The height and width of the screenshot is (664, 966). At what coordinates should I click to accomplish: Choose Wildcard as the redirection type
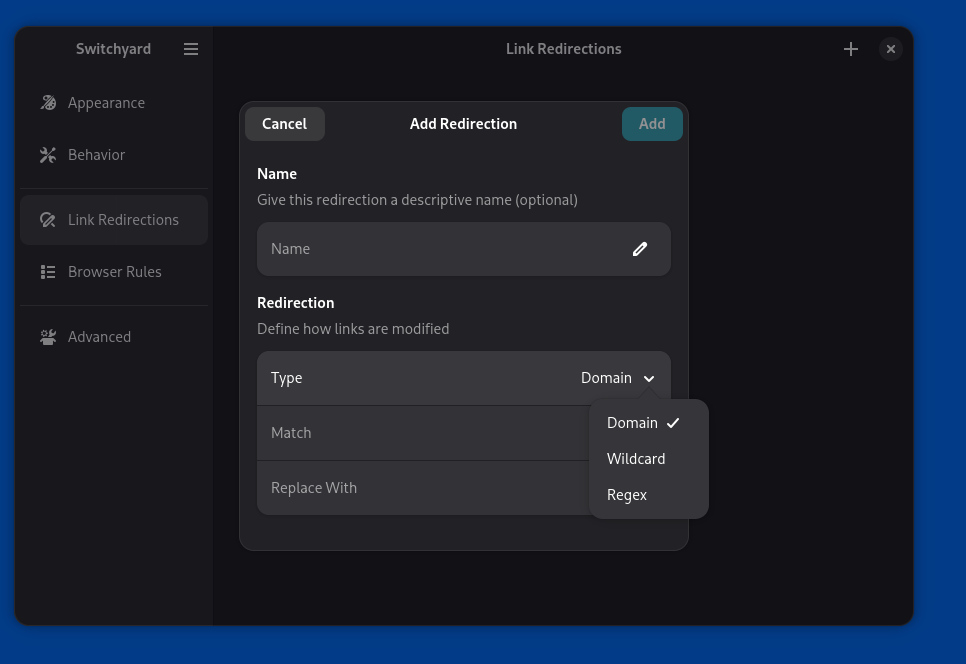point(636,459)
